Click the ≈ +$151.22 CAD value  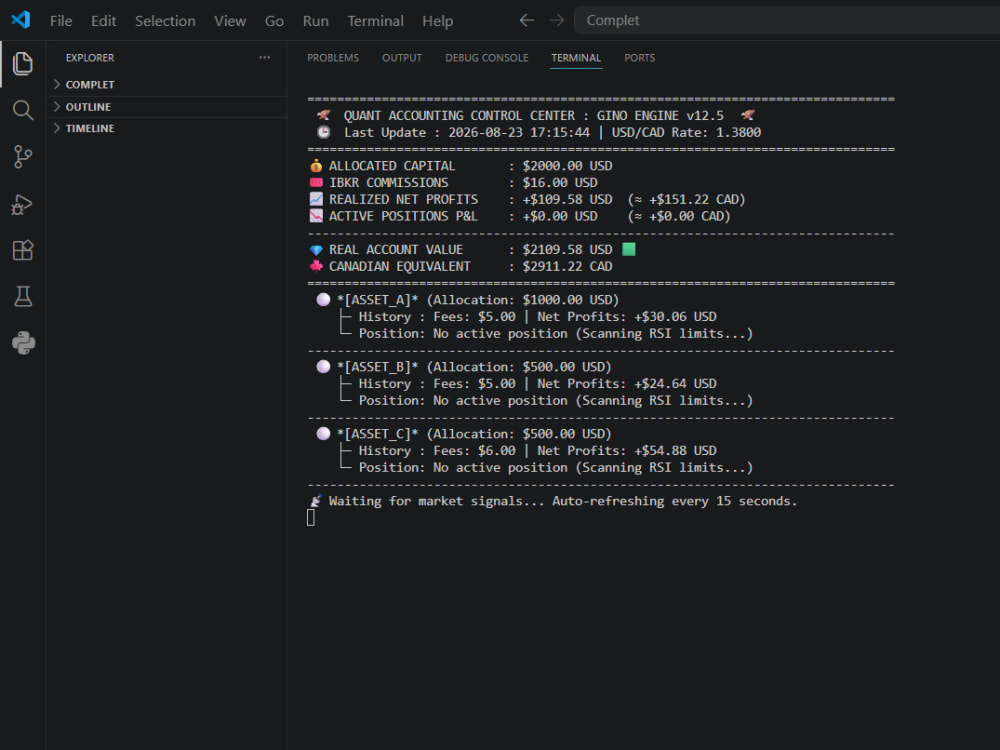[x=686, y=199]
